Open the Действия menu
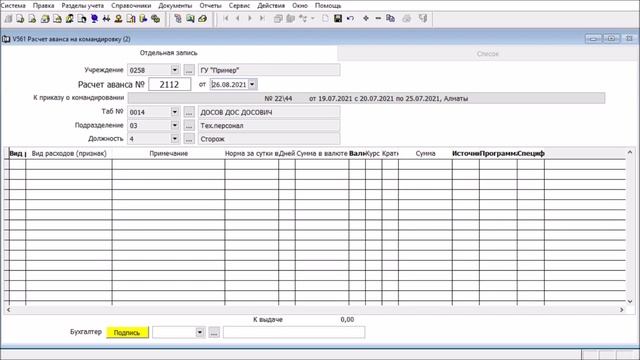The image size is (640, 360). (x=271, y=5)
